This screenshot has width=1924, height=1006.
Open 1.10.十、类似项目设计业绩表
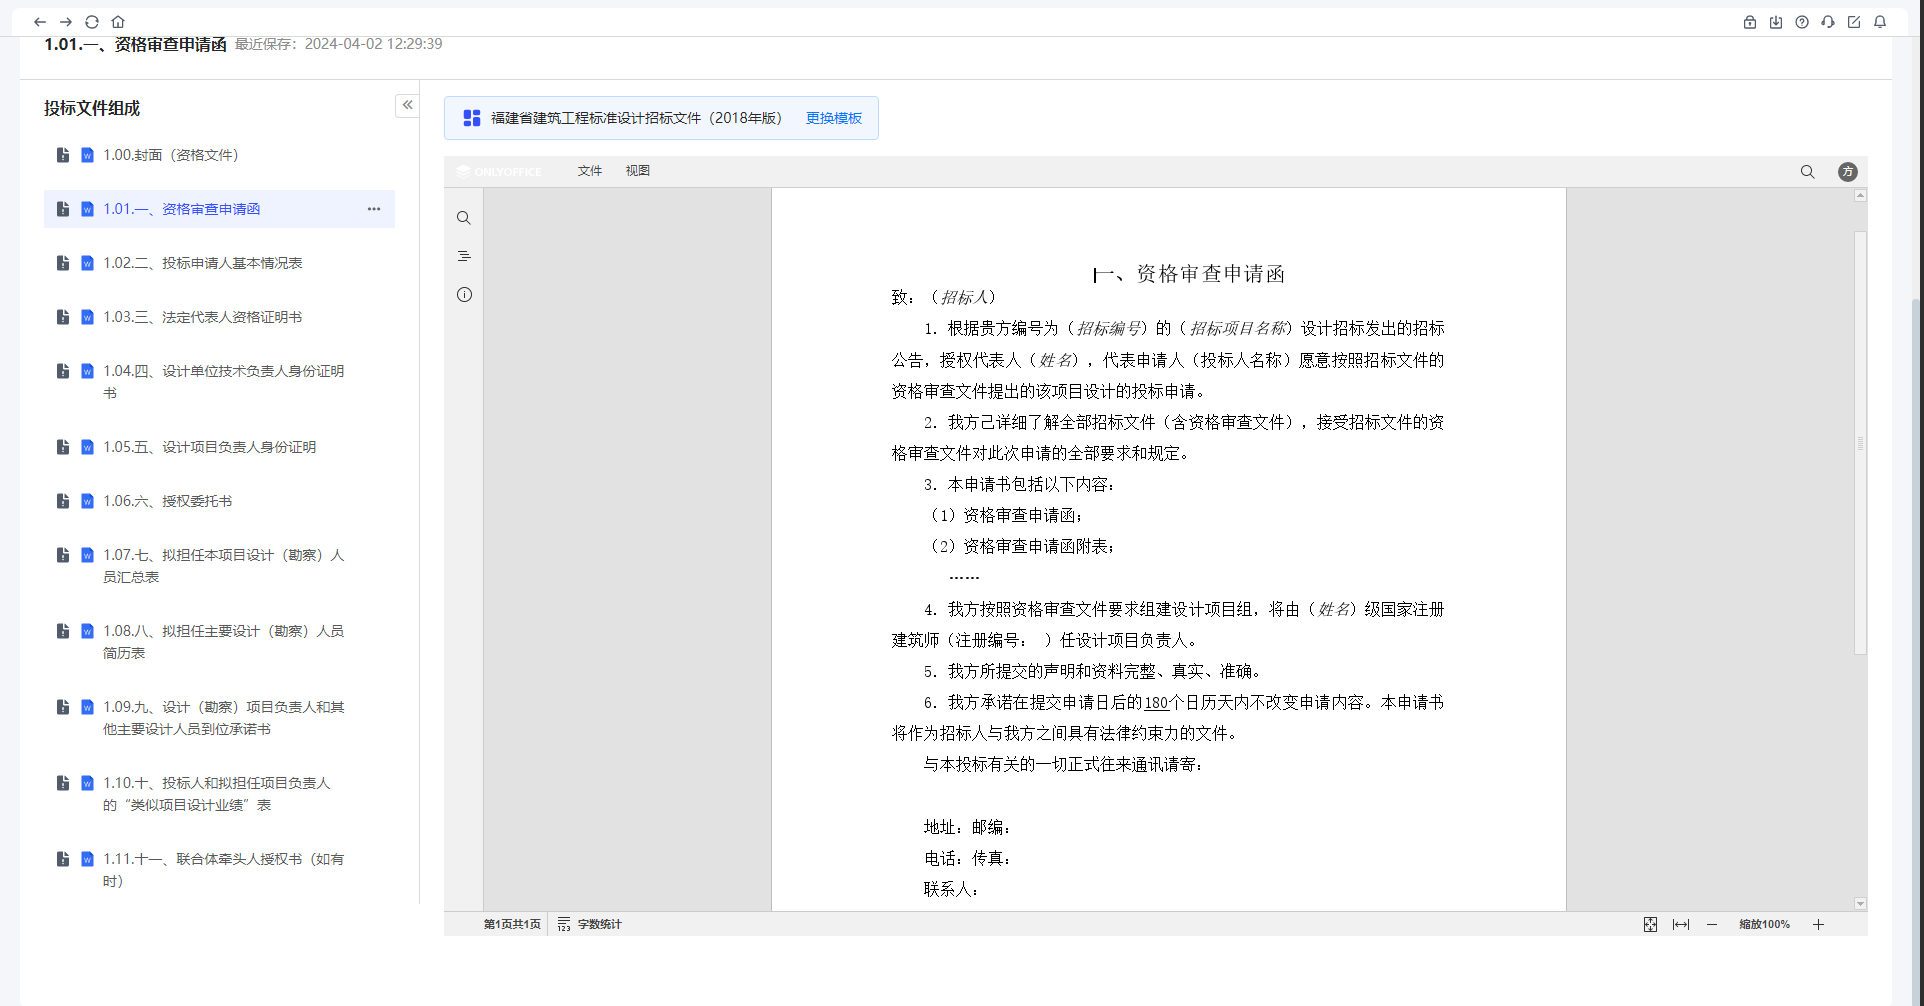(219, 794)
